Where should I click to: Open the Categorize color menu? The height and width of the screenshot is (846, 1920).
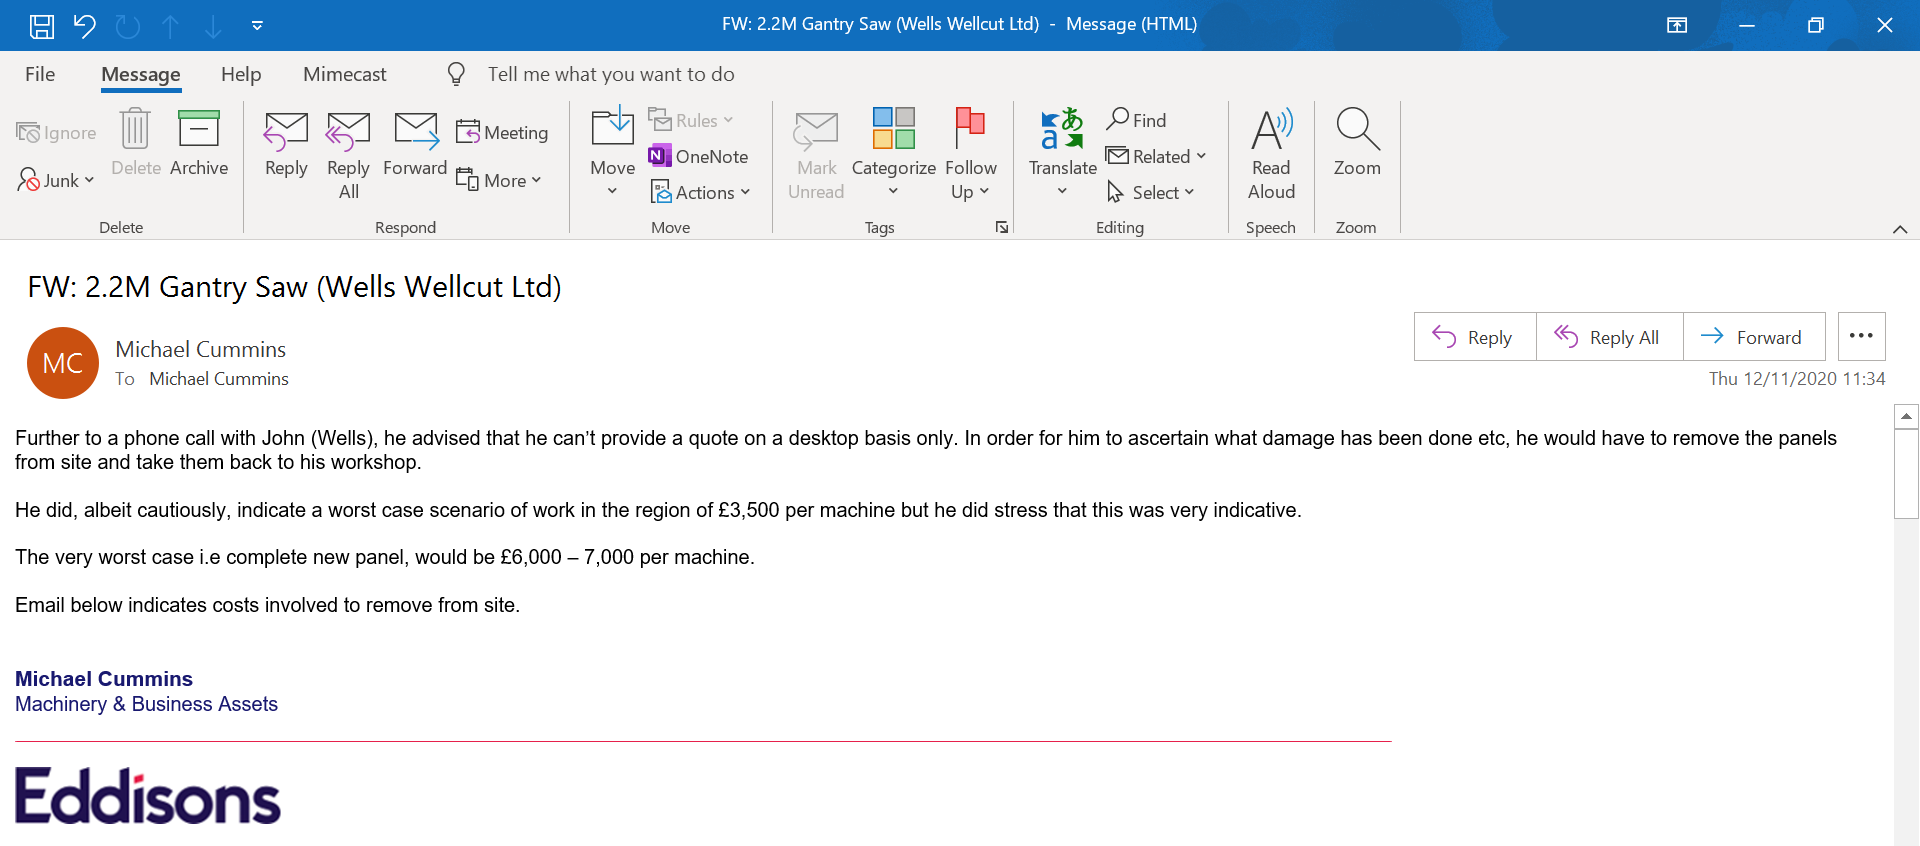(x=894, y=152)
